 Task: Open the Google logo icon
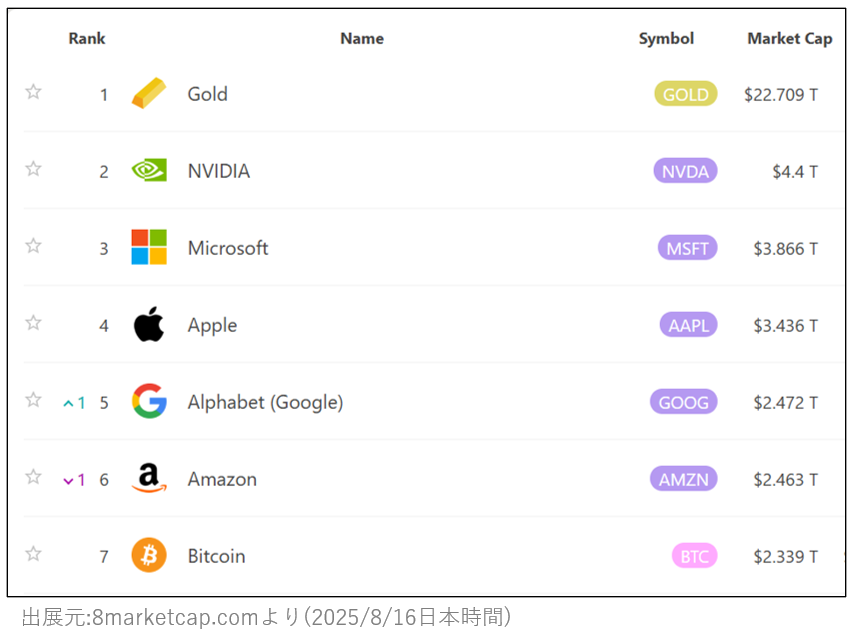[x=149, y=401]
